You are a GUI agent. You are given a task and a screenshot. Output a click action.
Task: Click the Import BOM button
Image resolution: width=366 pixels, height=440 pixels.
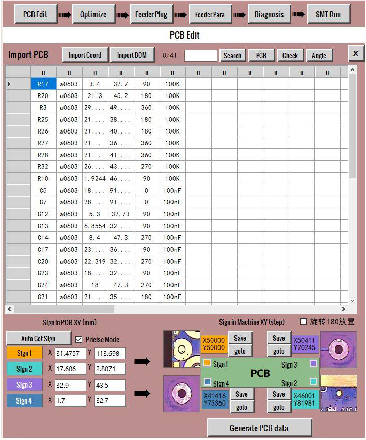132,55
